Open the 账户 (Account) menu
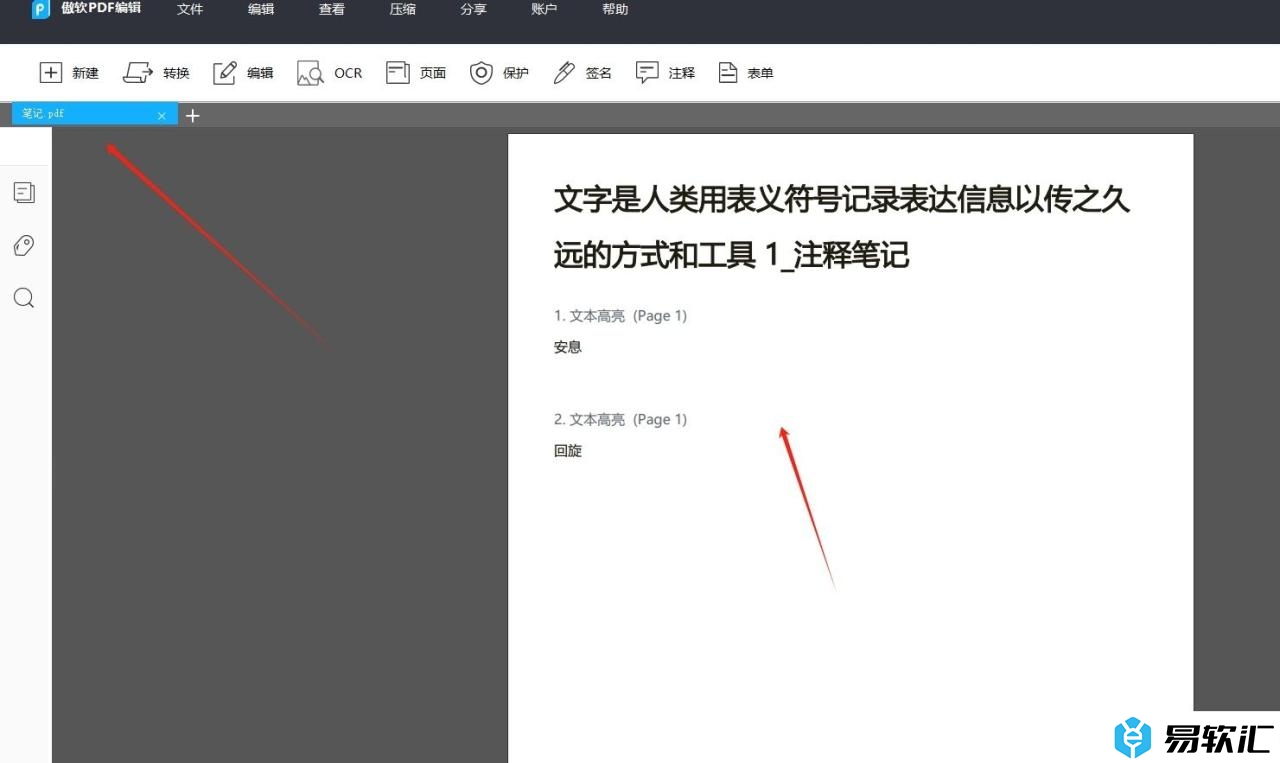The image size is (1280, 763). (x=545, y=9)
